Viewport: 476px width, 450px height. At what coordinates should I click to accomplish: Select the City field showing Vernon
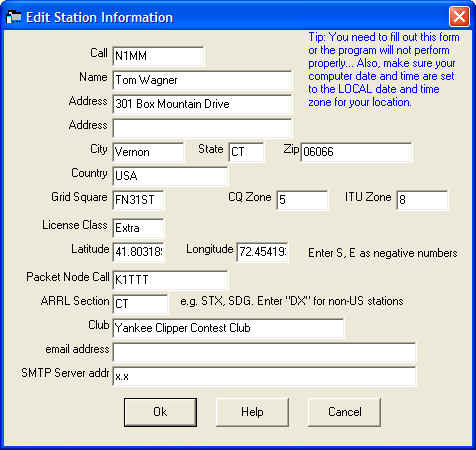148,152
